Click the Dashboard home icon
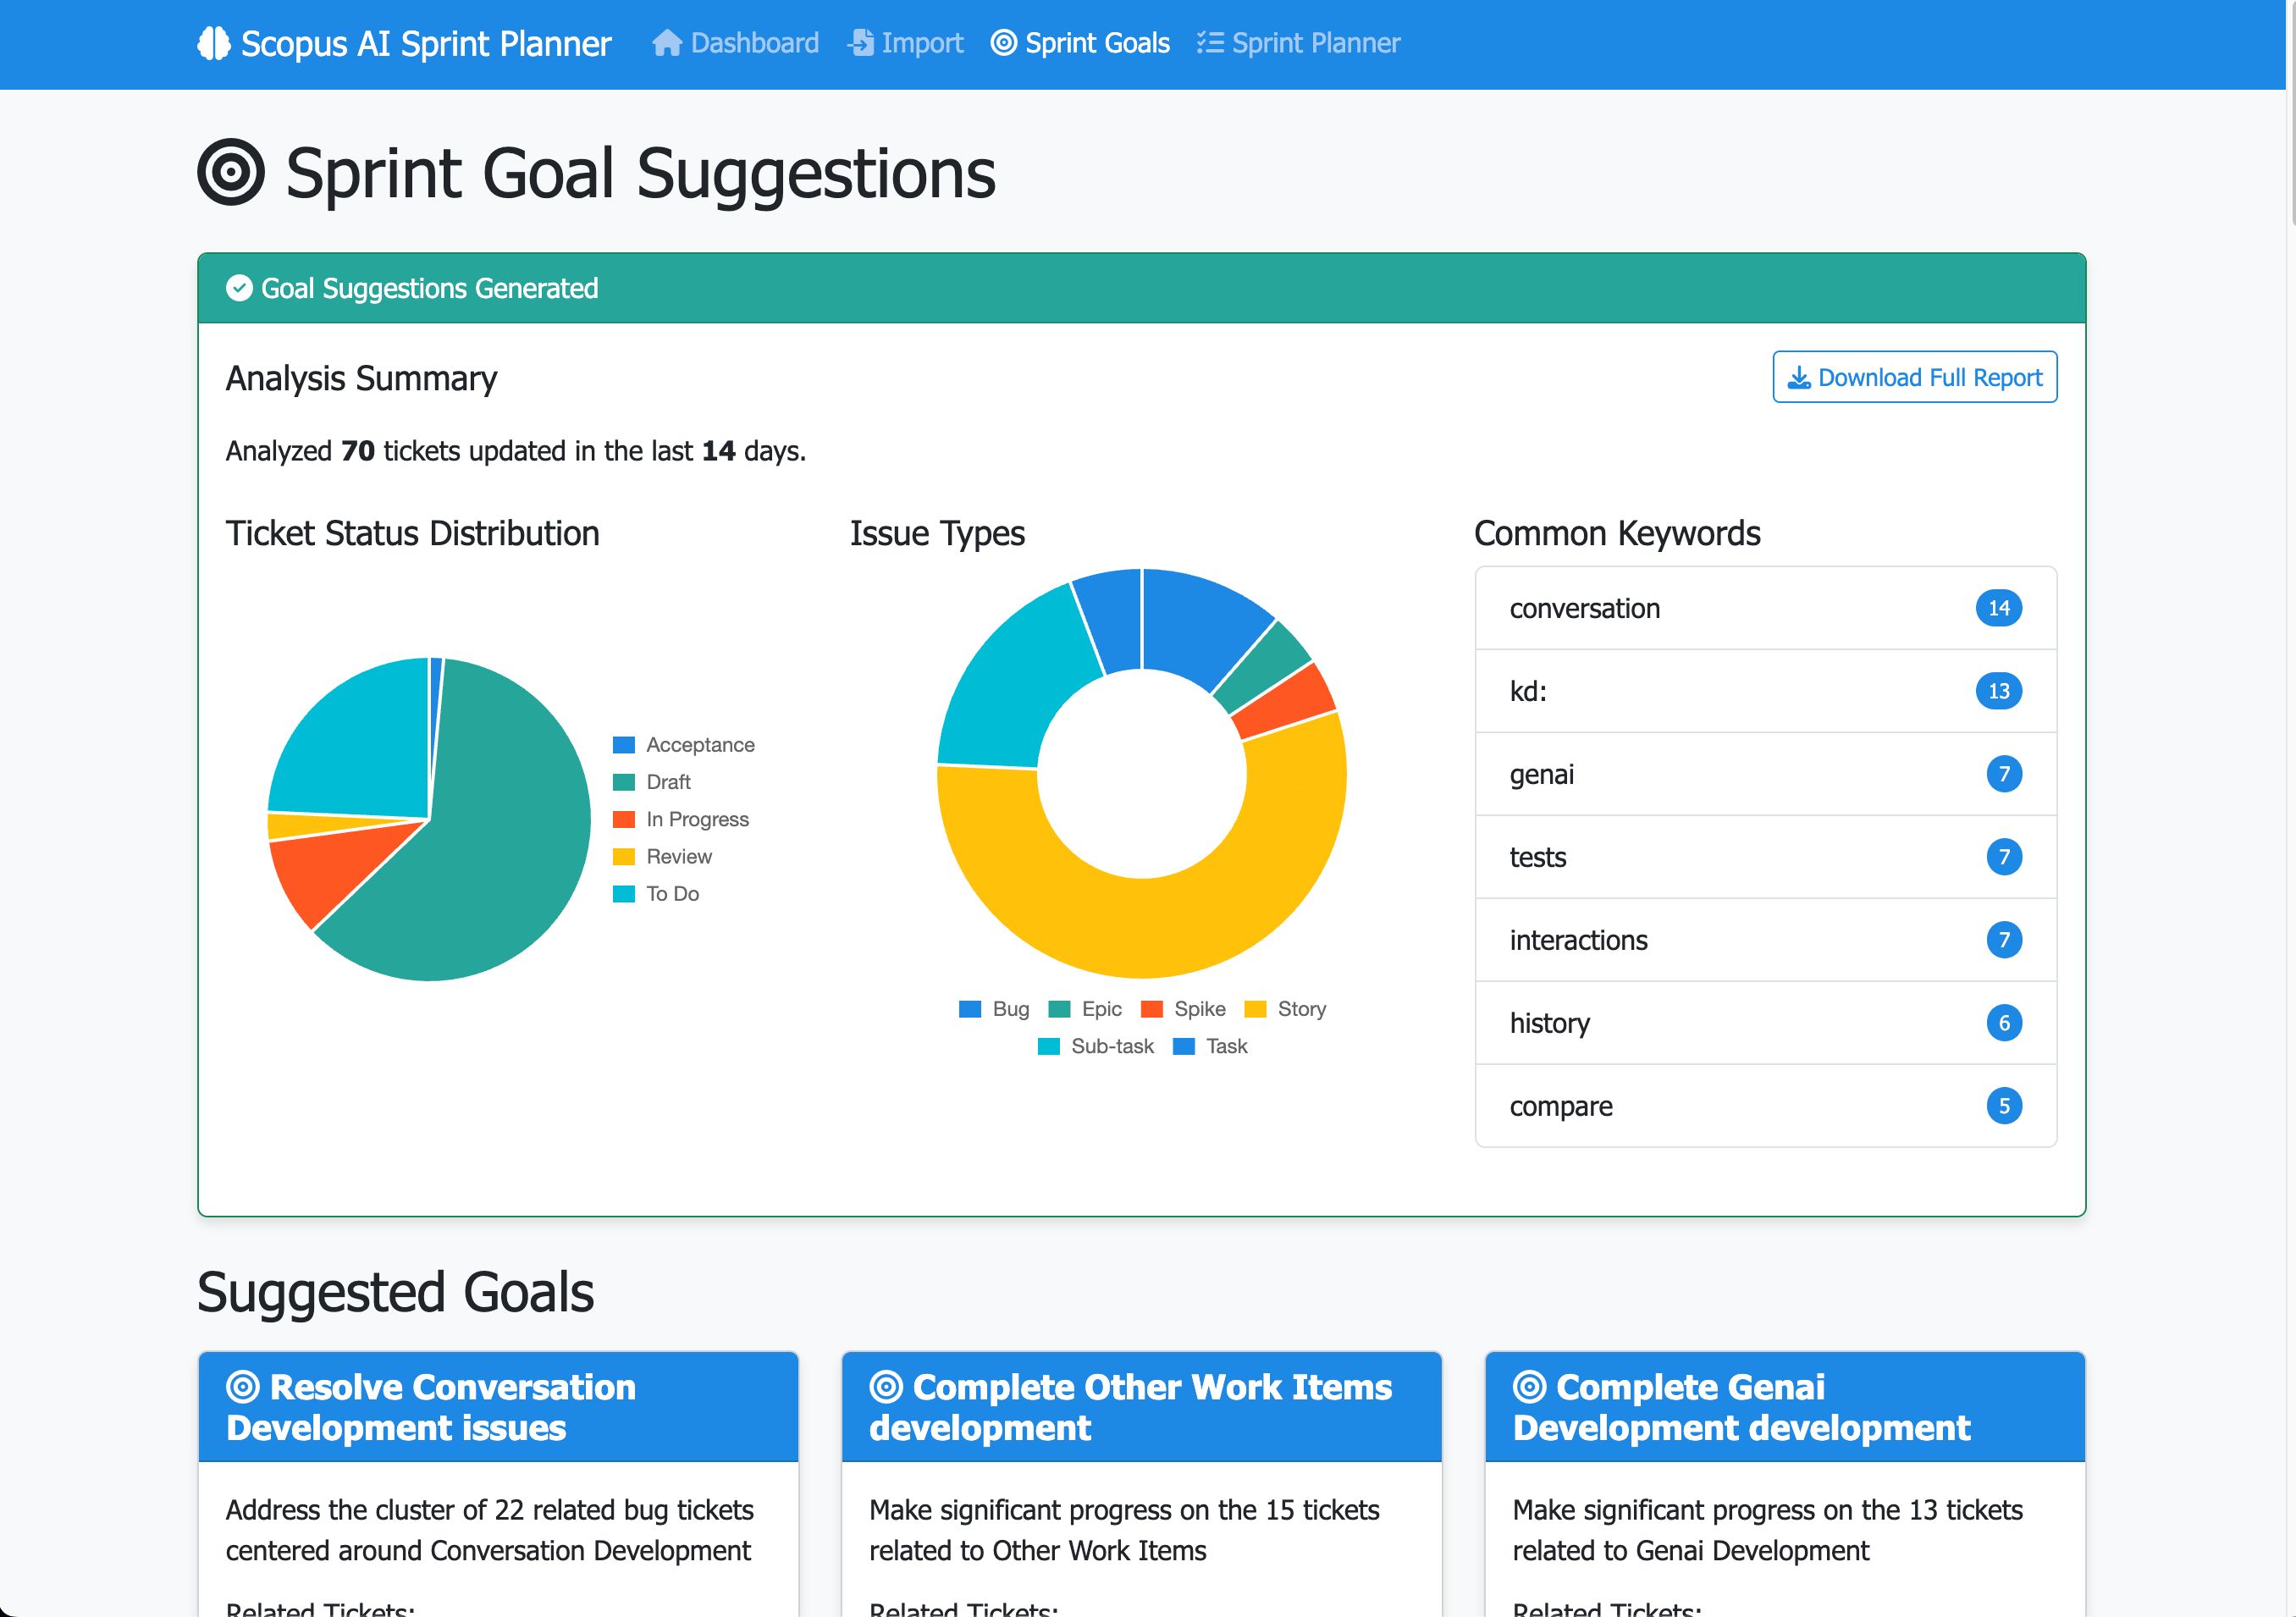This screenshot has height=1617, width=2296. (667, 43)
